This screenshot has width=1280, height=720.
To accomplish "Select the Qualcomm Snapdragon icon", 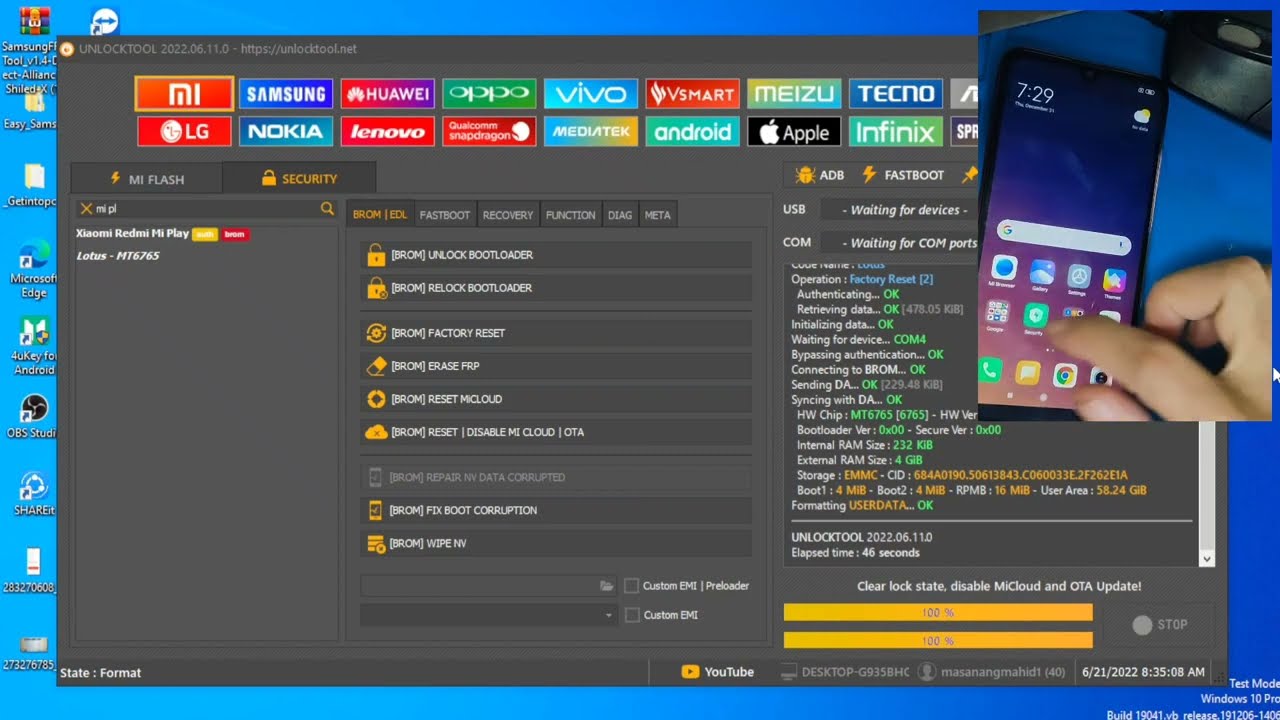I will (489, 132).
